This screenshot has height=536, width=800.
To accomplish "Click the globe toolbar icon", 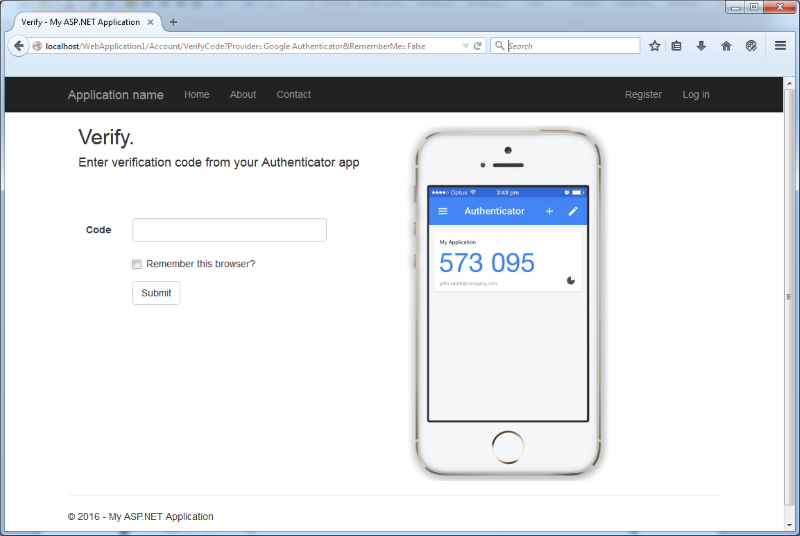I will (x=751, y=46).
